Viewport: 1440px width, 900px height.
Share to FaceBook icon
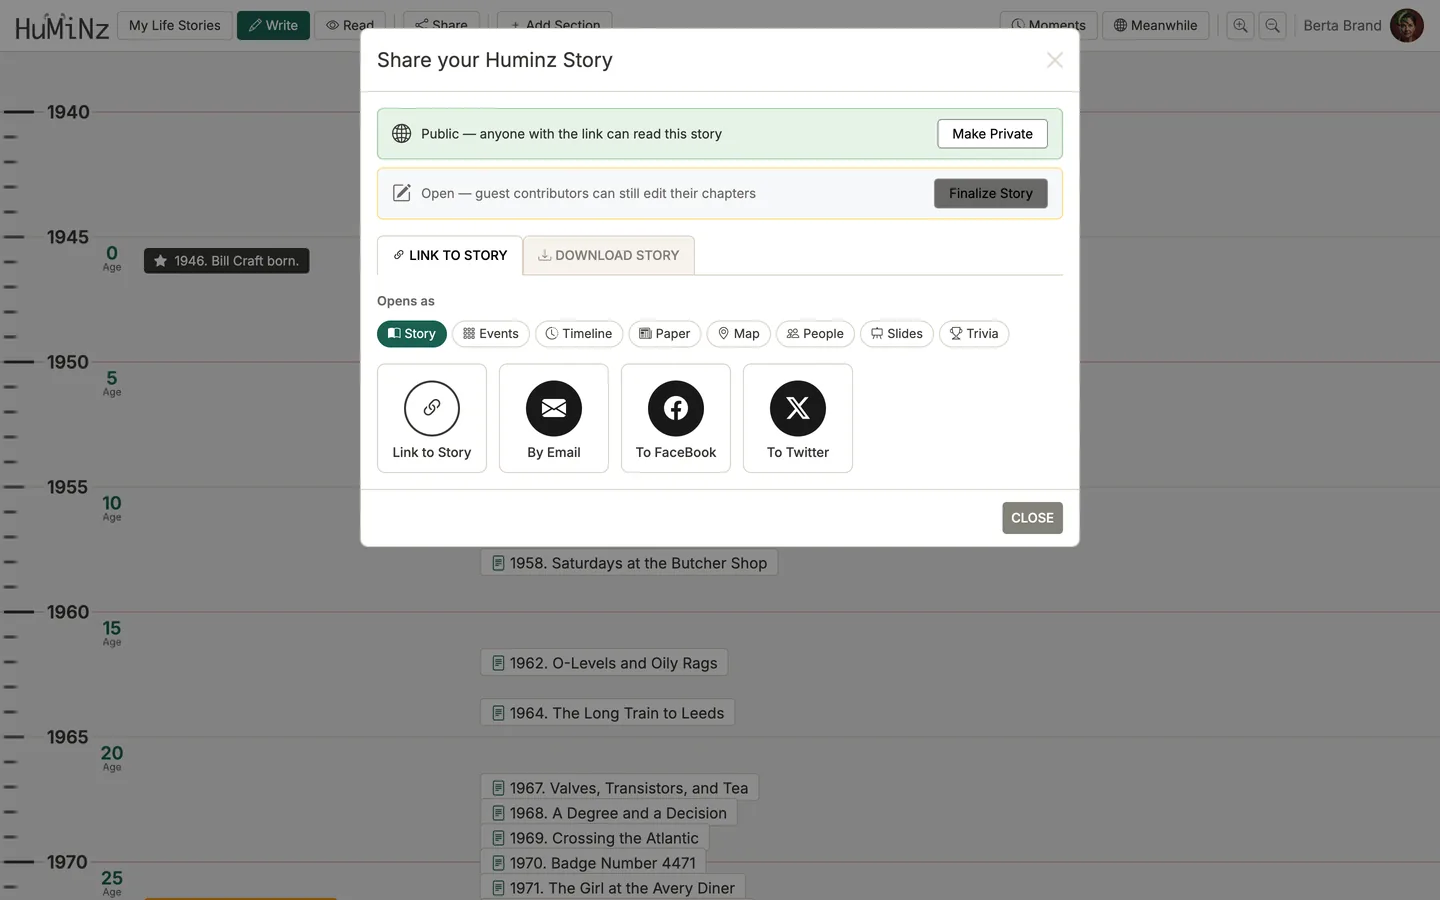tap(676, 408)
